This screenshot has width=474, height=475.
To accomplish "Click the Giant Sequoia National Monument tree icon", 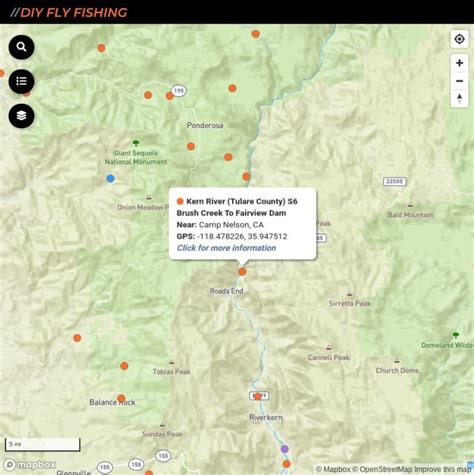I will [136, 143].
